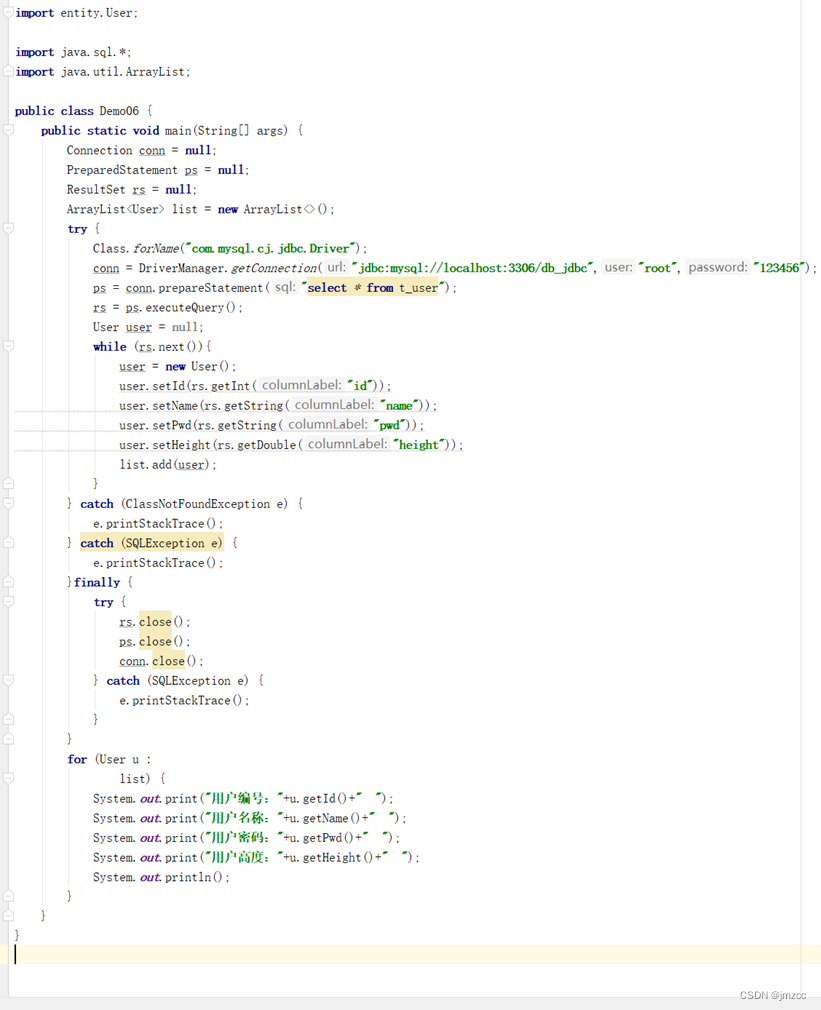The image size is (821, 1010).
Task: Click 'getDouble' method call
Action: 267,445
